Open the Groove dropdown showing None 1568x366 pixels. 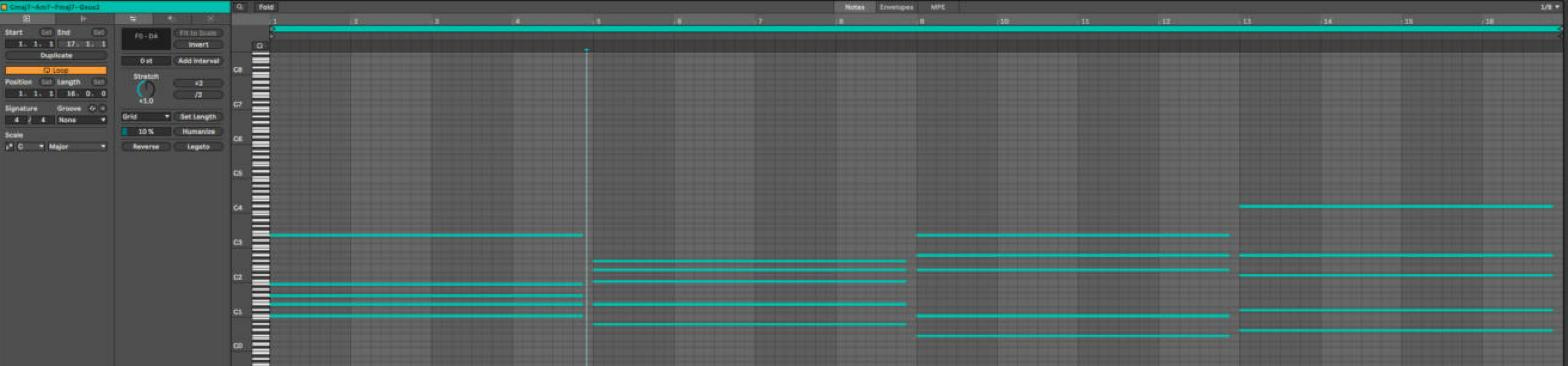pos(82,120)
